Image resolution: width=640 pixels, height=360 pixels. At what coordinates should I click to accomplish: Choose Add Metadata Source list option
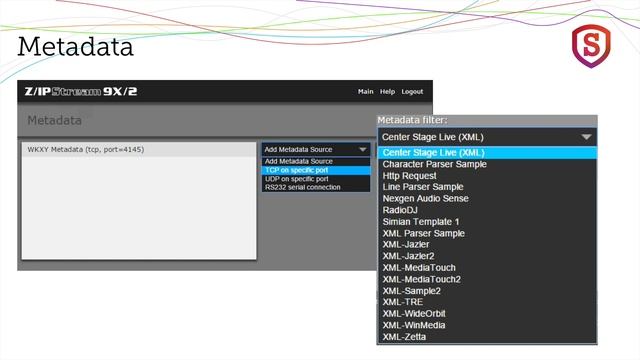pos(316,161)
